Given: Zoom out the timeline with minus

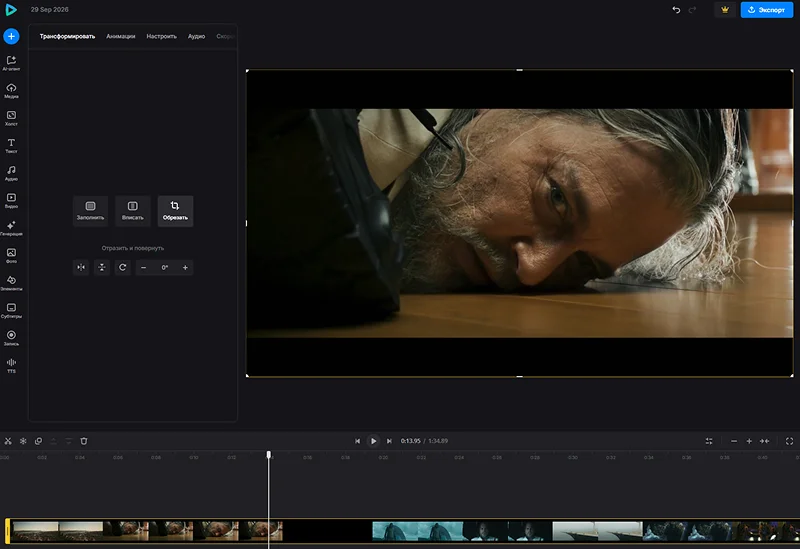Looking at the screenshot, I should [x=734, y=441].
